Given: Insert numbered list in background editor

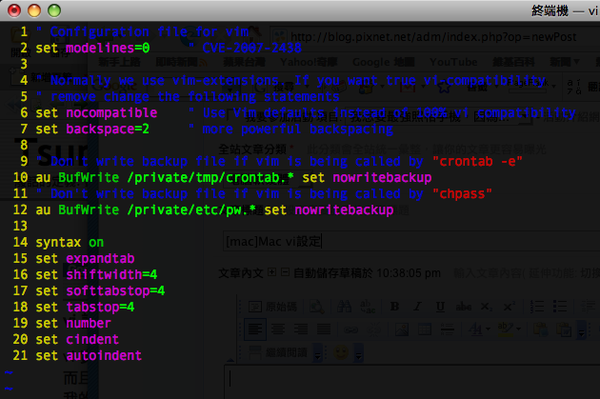Looking at the screenshot, I should pyautogui.click(x=537, y=306).
